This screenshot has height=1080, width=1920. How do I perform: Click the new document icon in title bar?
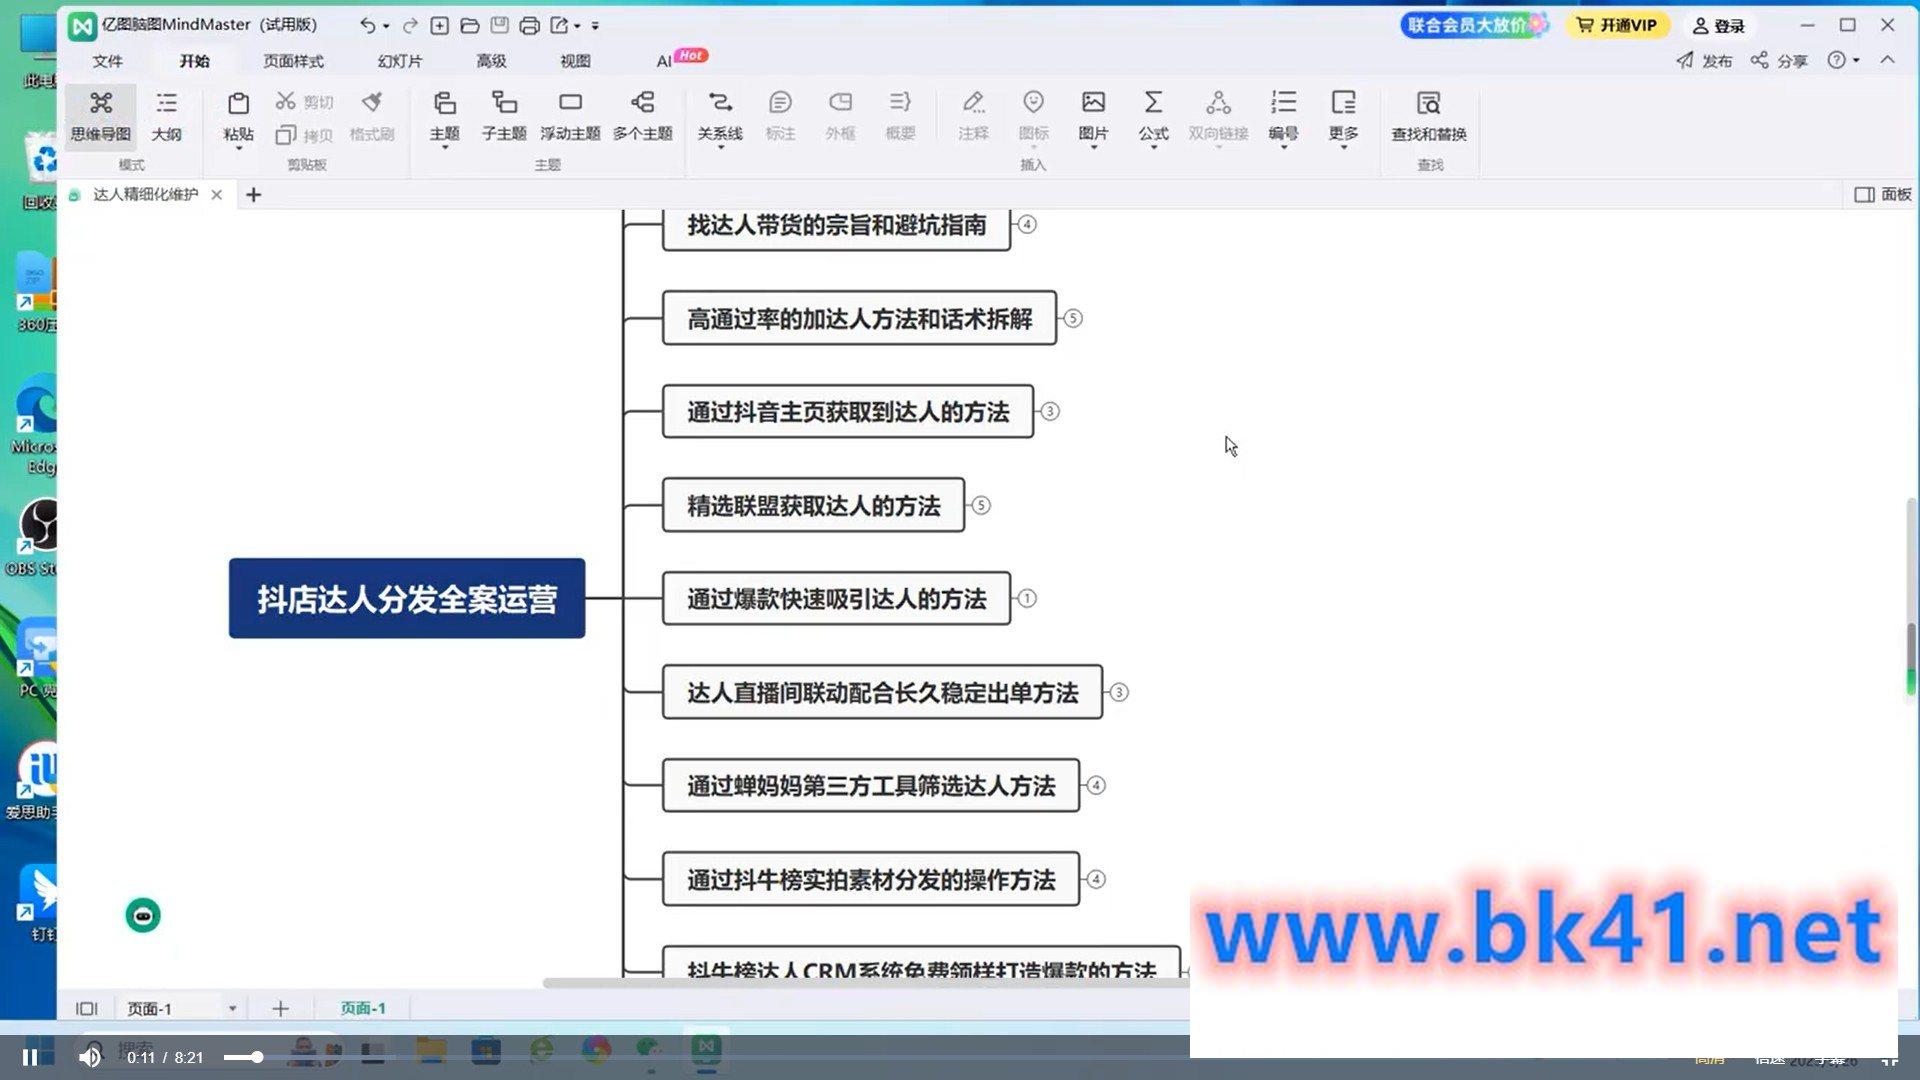439,25
